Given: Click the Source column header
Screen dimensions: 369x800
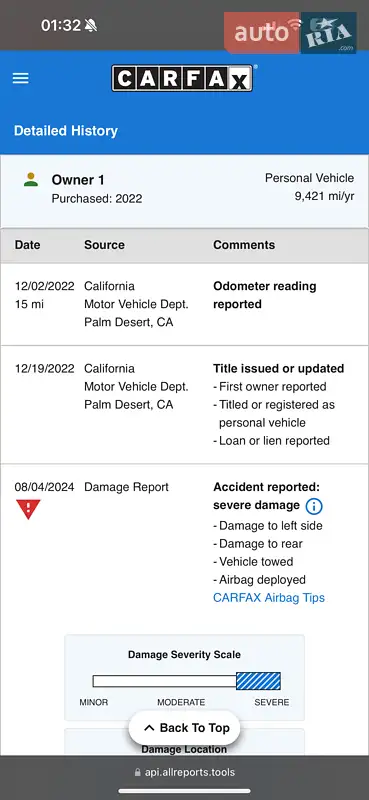Looking at the screenshot, I should click(x=105, y=245).
